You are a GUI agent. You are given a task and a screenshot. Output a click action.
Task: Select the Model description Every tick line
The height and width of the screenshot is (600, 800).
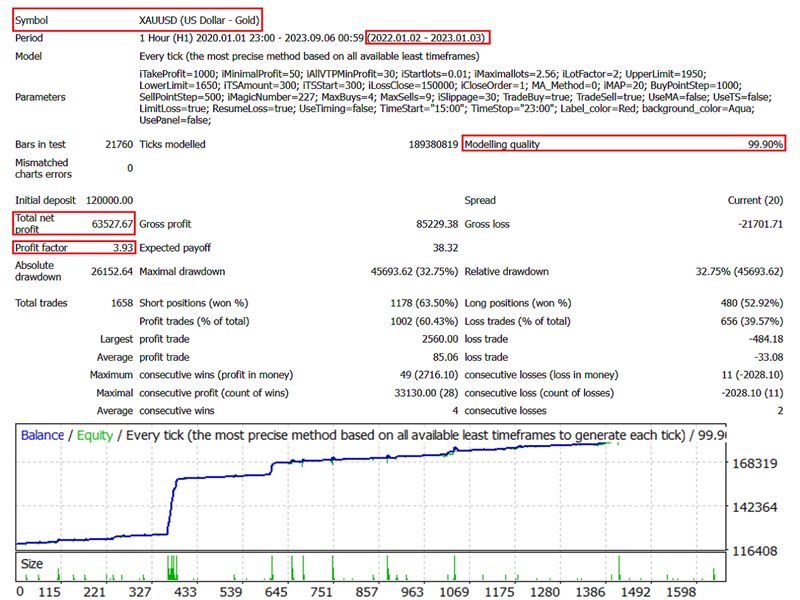pos(309,56)
